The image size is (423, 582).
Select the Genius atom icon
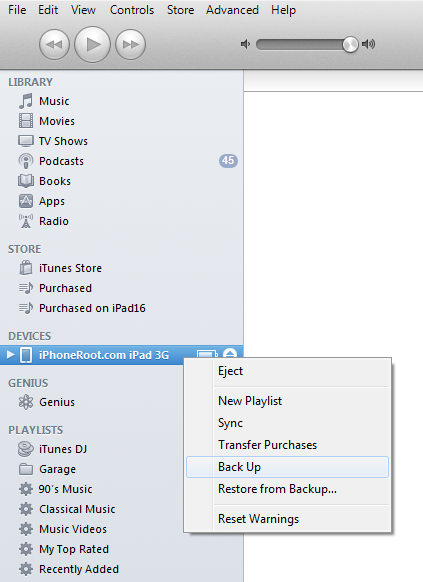click(26, 402)
